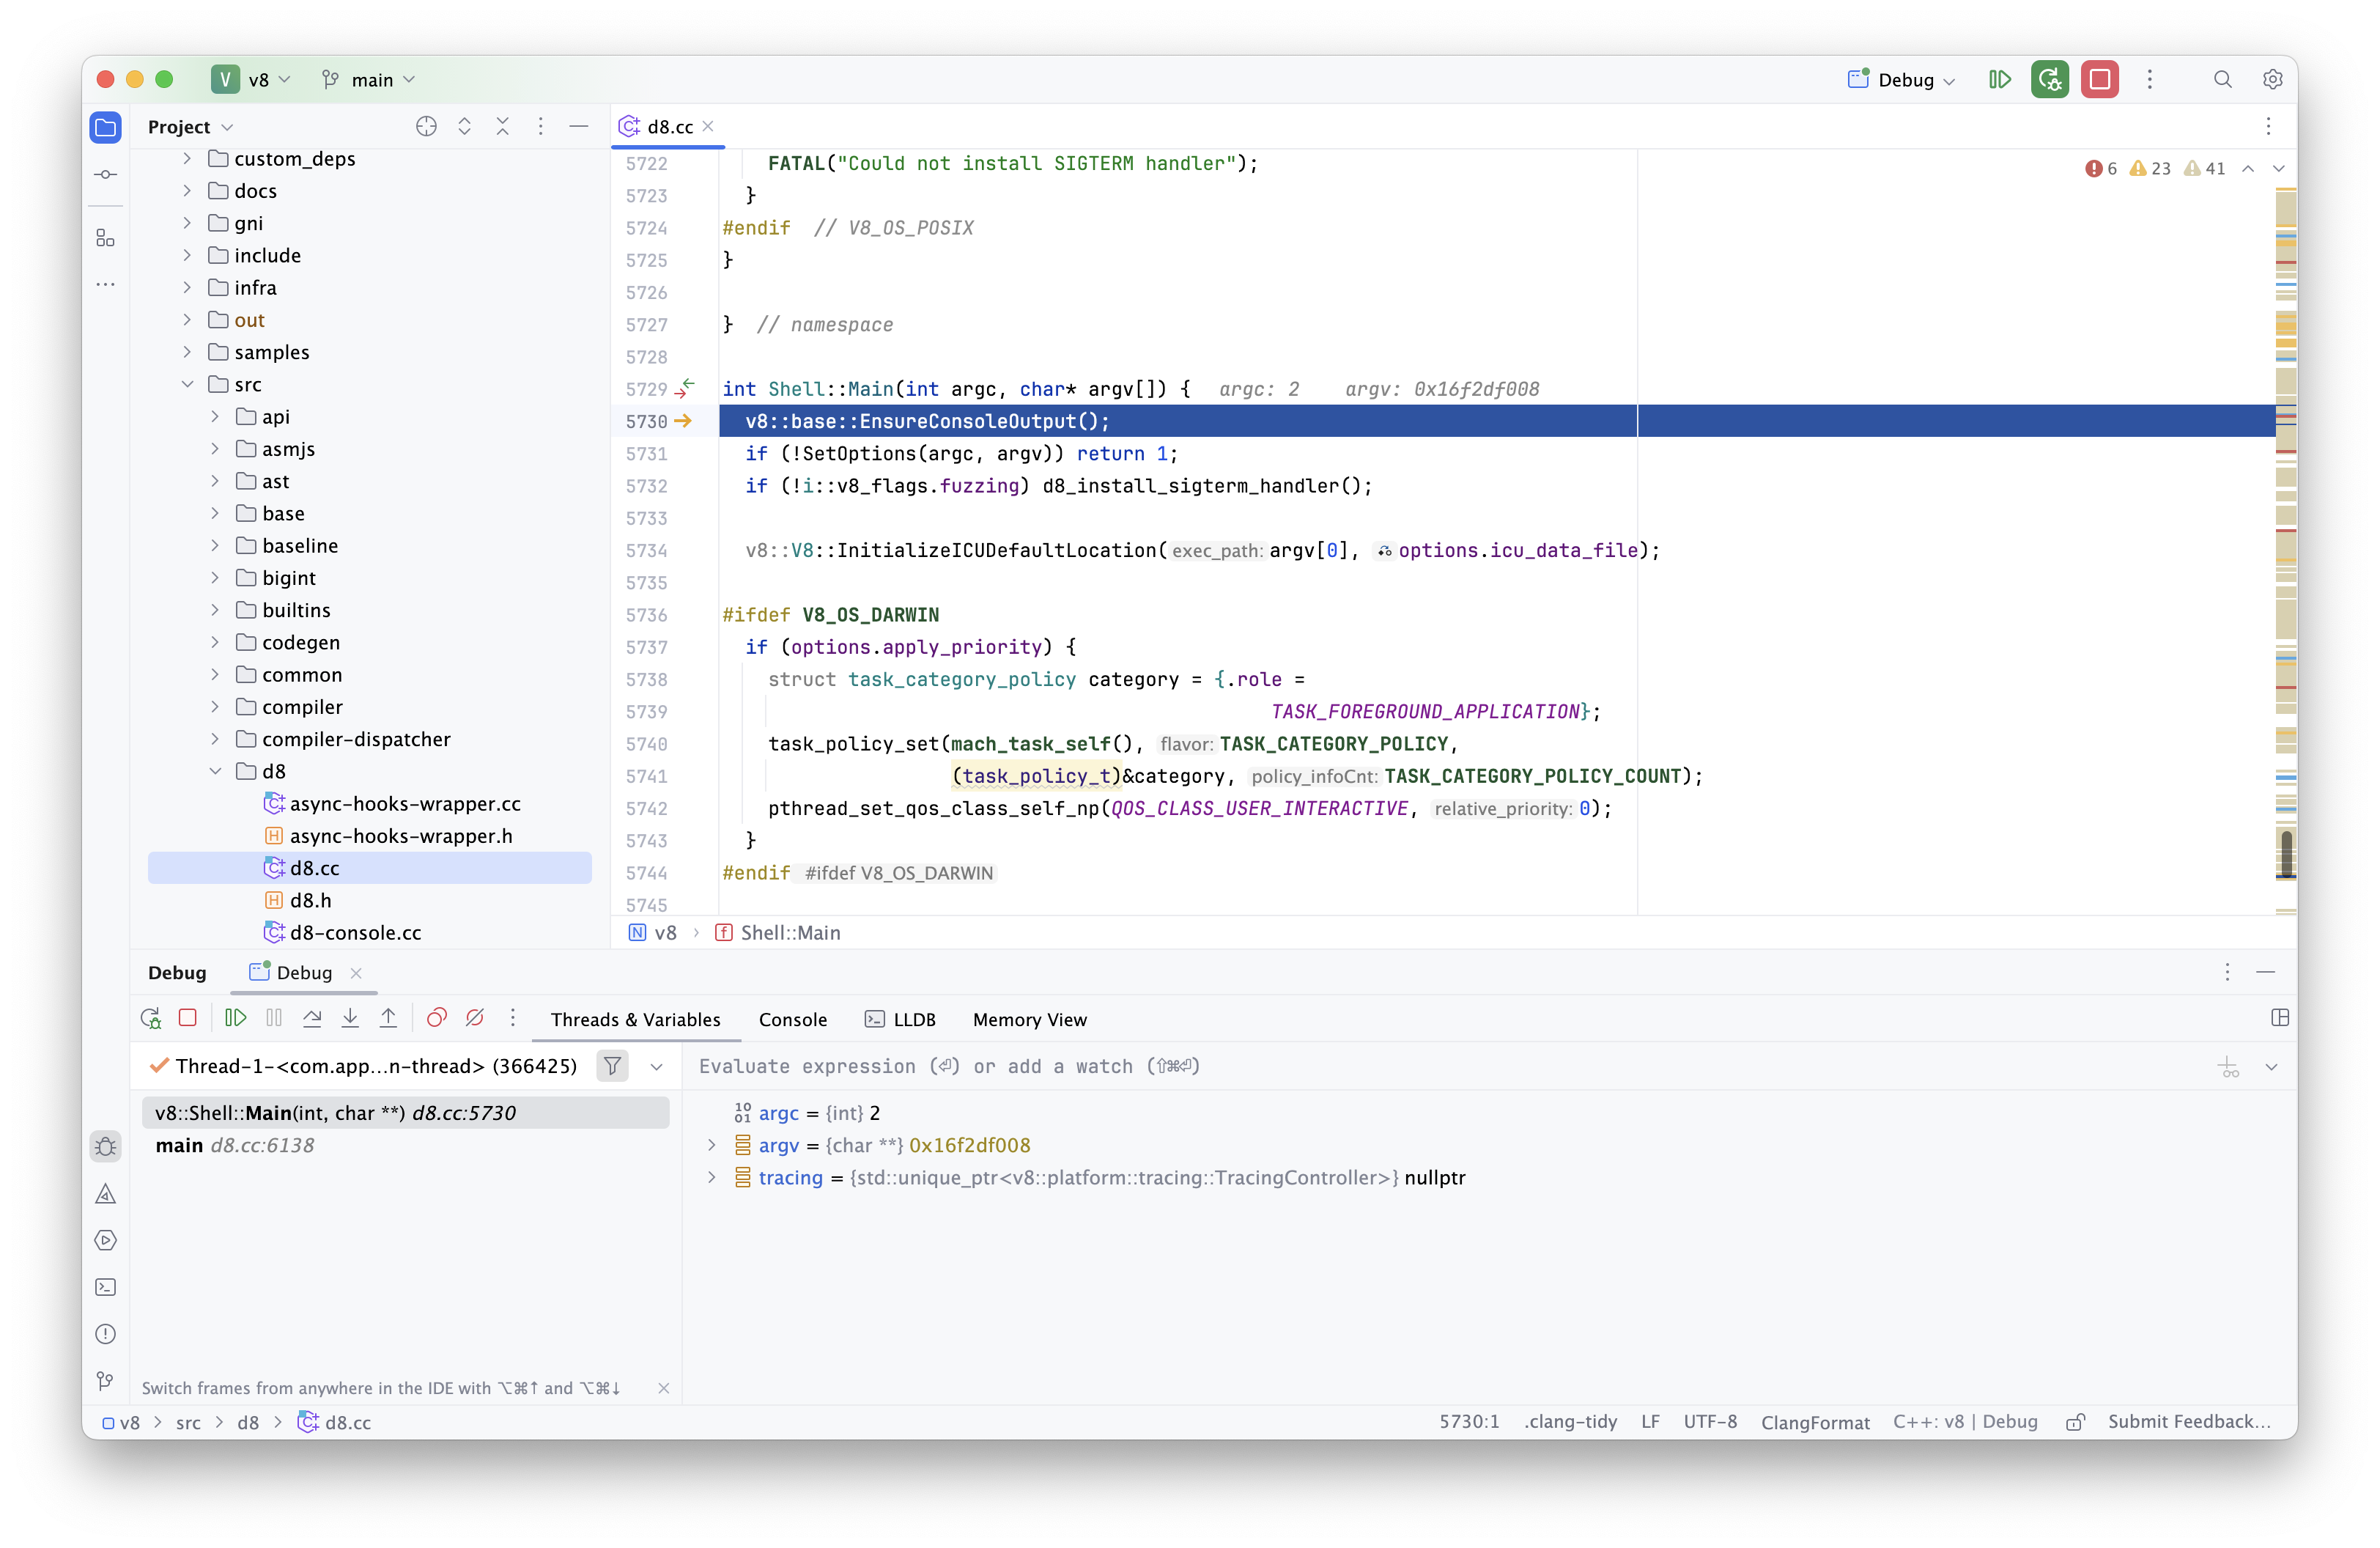Click the Step Out debug icon
Image resolution: width=2380 pixels, height=1548 pixels.
coord(388,1018)
